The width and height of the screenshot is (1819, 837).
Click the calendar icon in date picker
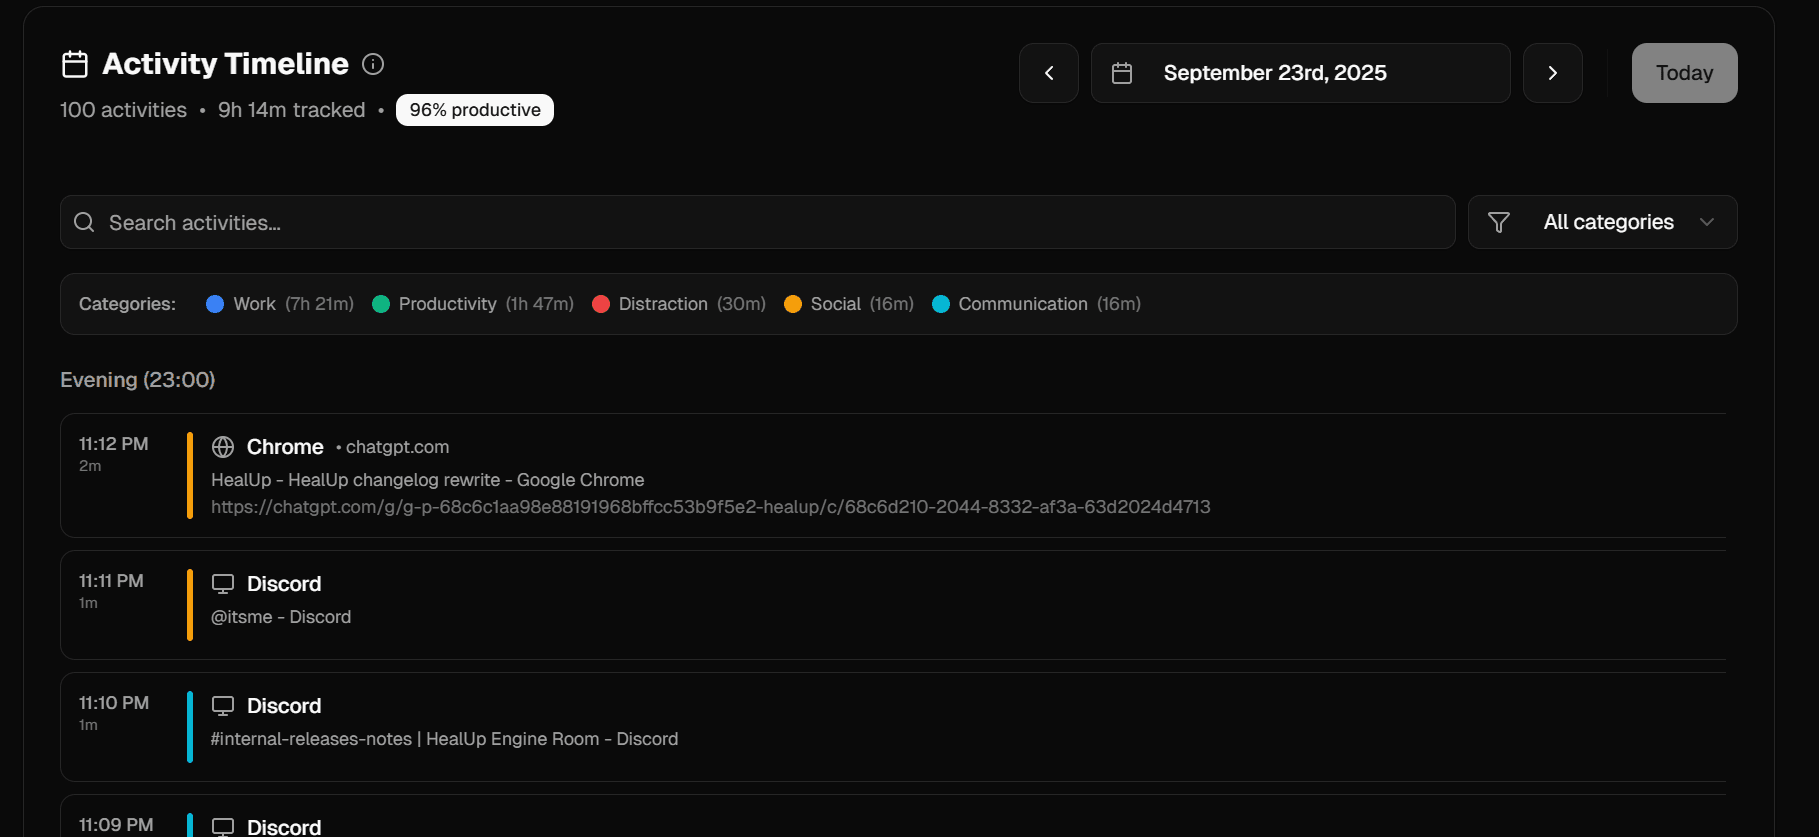[1122, 73]
